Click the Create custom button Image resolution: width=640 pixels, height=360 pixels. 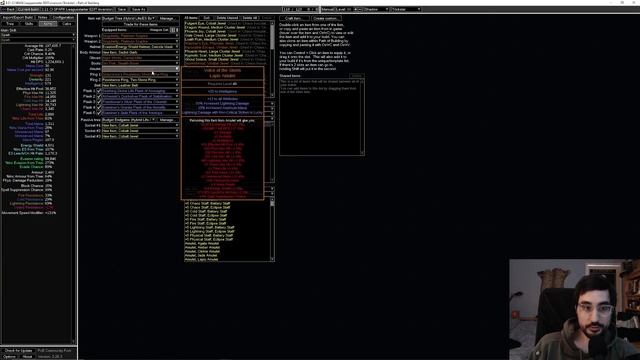[326, 18]
